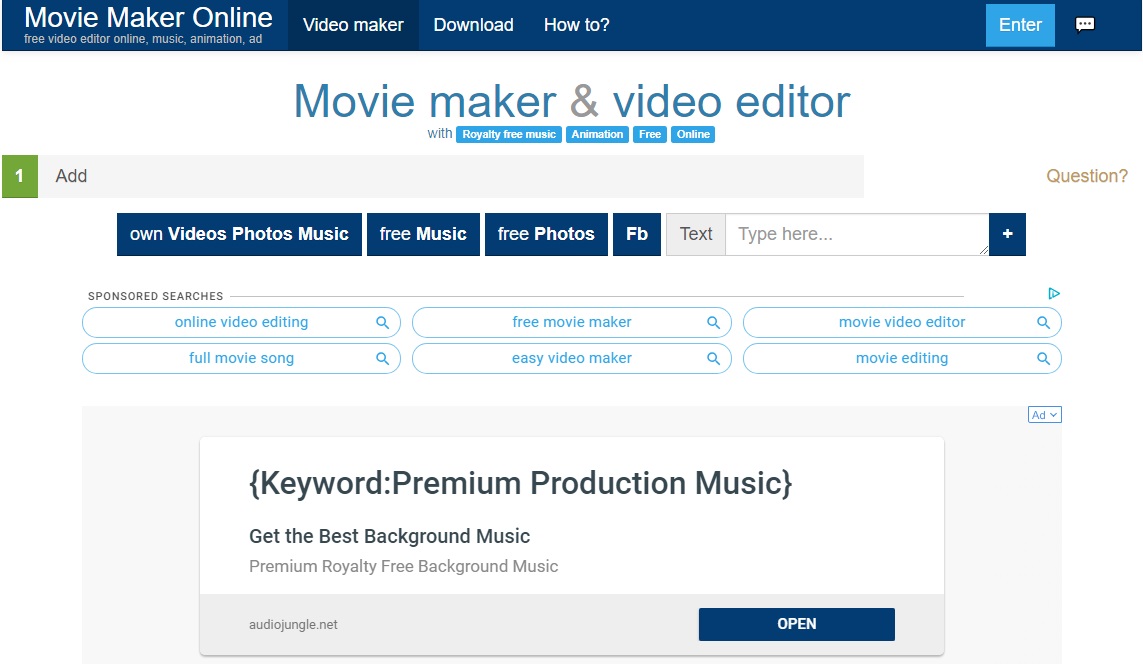Screen dimensions: 1143x664
Task: Click the AdChoices triangle icon
Action: point(1053,294)
